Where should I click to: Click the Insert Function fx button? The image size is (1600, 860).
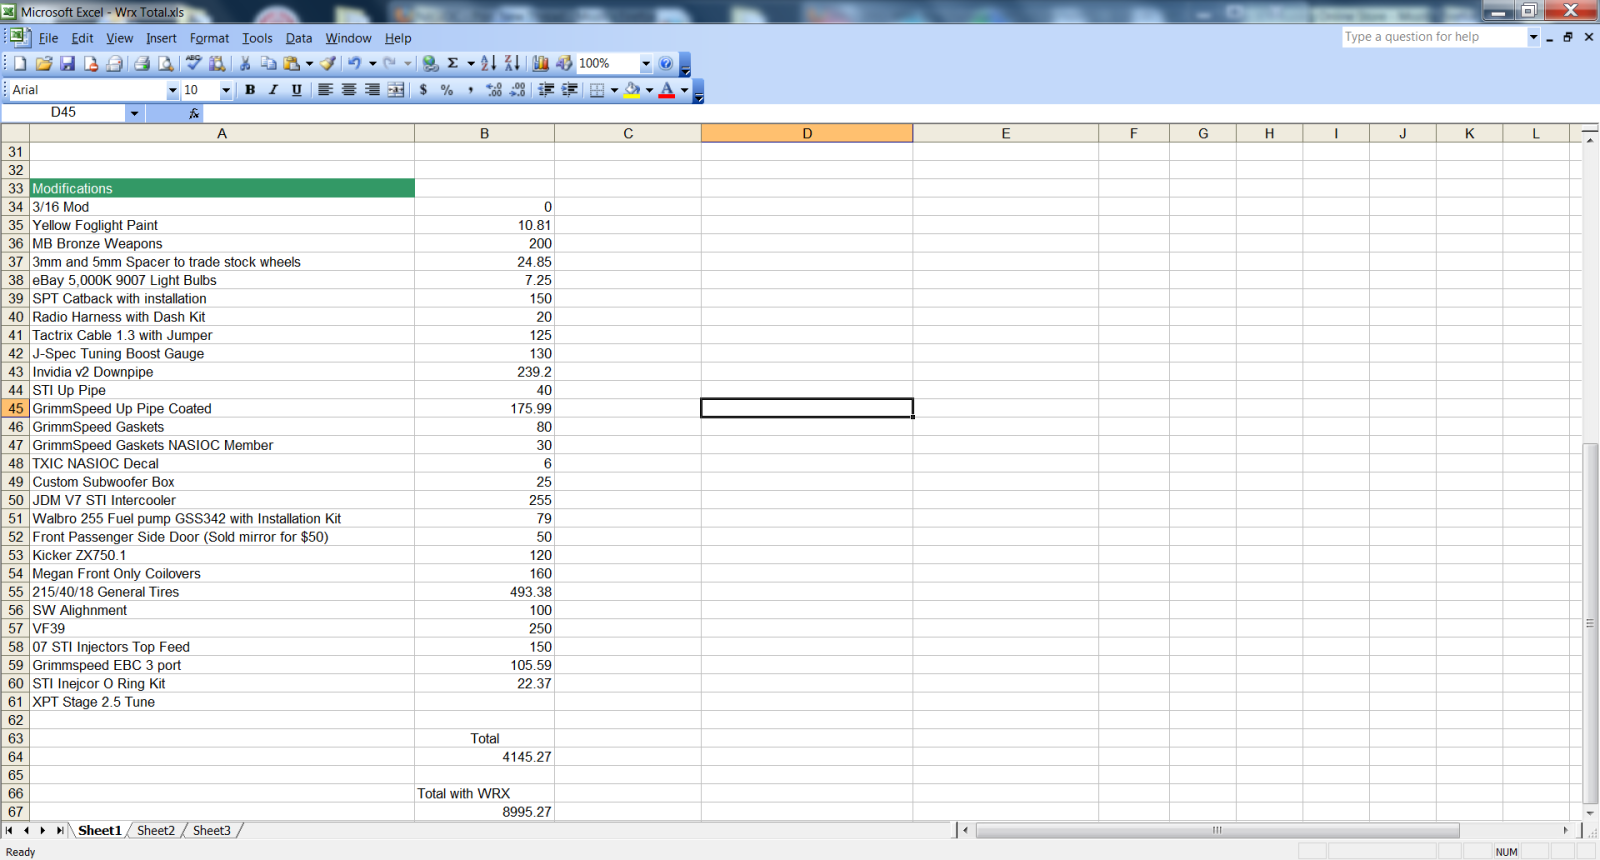point(194,113)
